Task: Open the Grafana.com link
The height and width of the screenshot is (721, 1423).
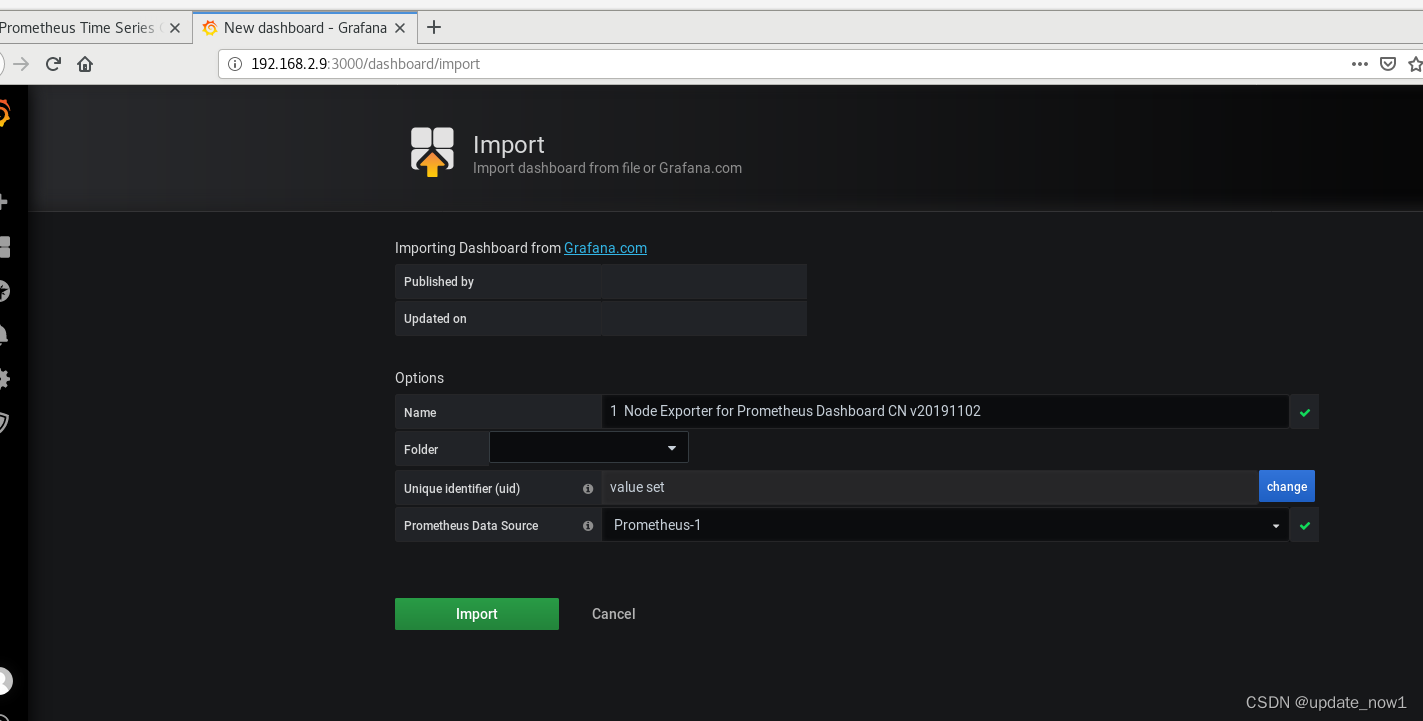Action: tap(605, 247)
